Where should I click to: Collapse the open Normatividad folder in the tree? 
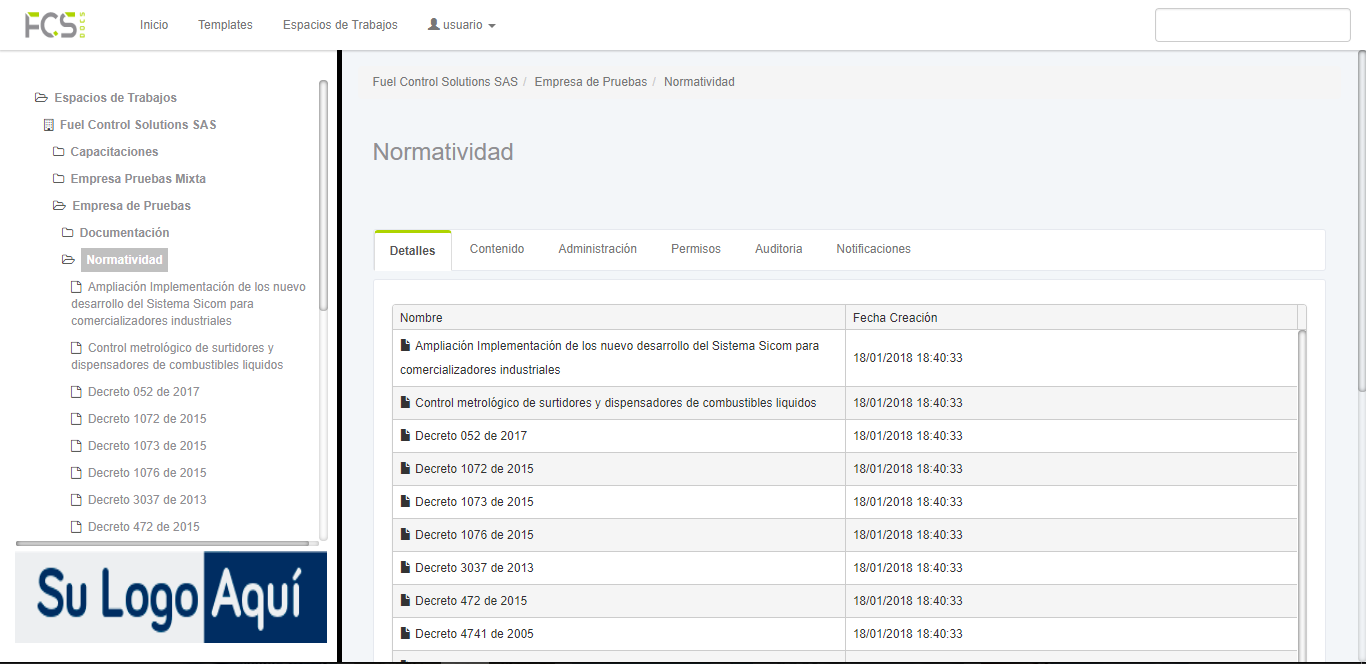[x=68, y=260]
